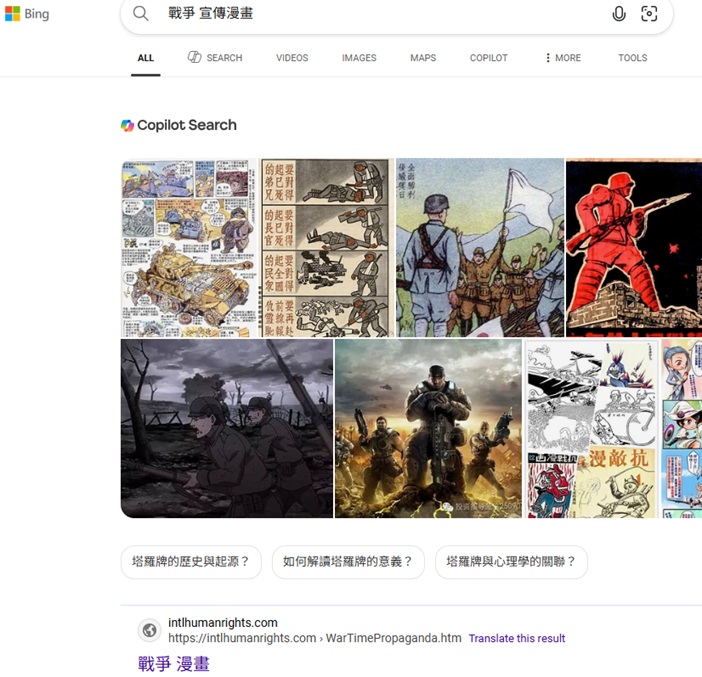
Task: Open visual search camera icon
Action: pos(649,13)
